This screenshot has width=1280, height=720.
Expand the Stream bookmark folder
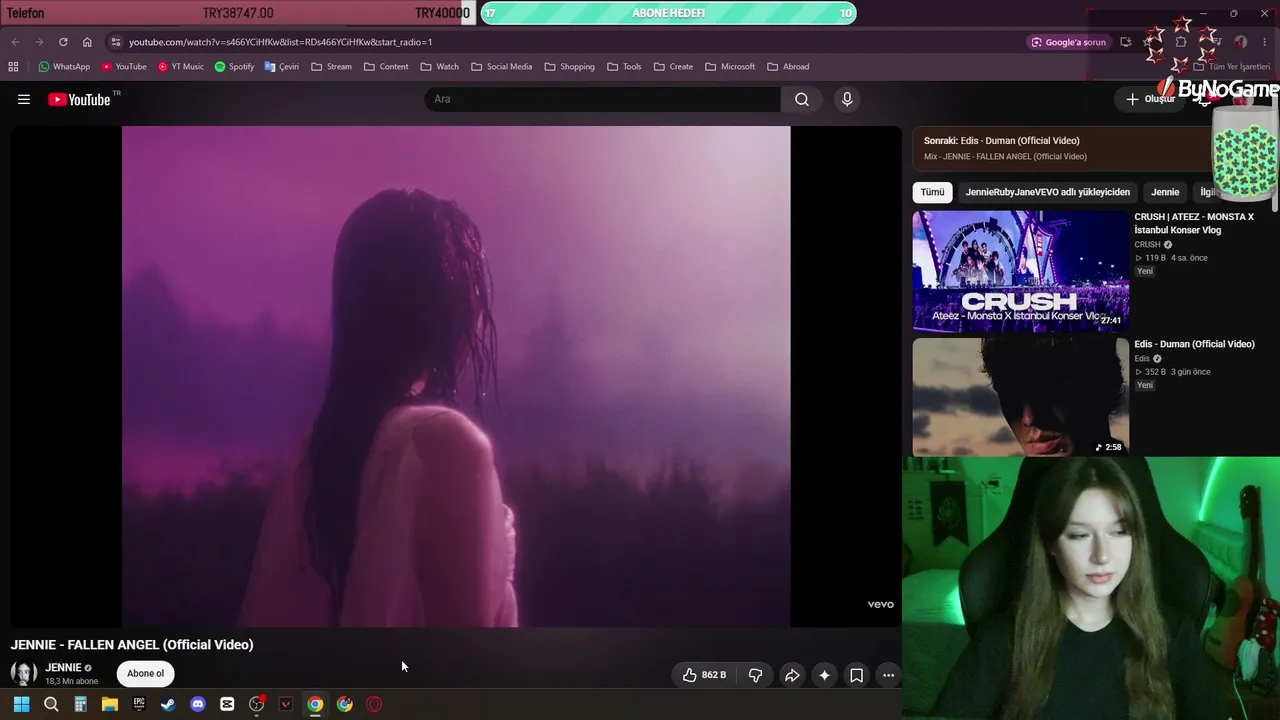pos(332,67)
